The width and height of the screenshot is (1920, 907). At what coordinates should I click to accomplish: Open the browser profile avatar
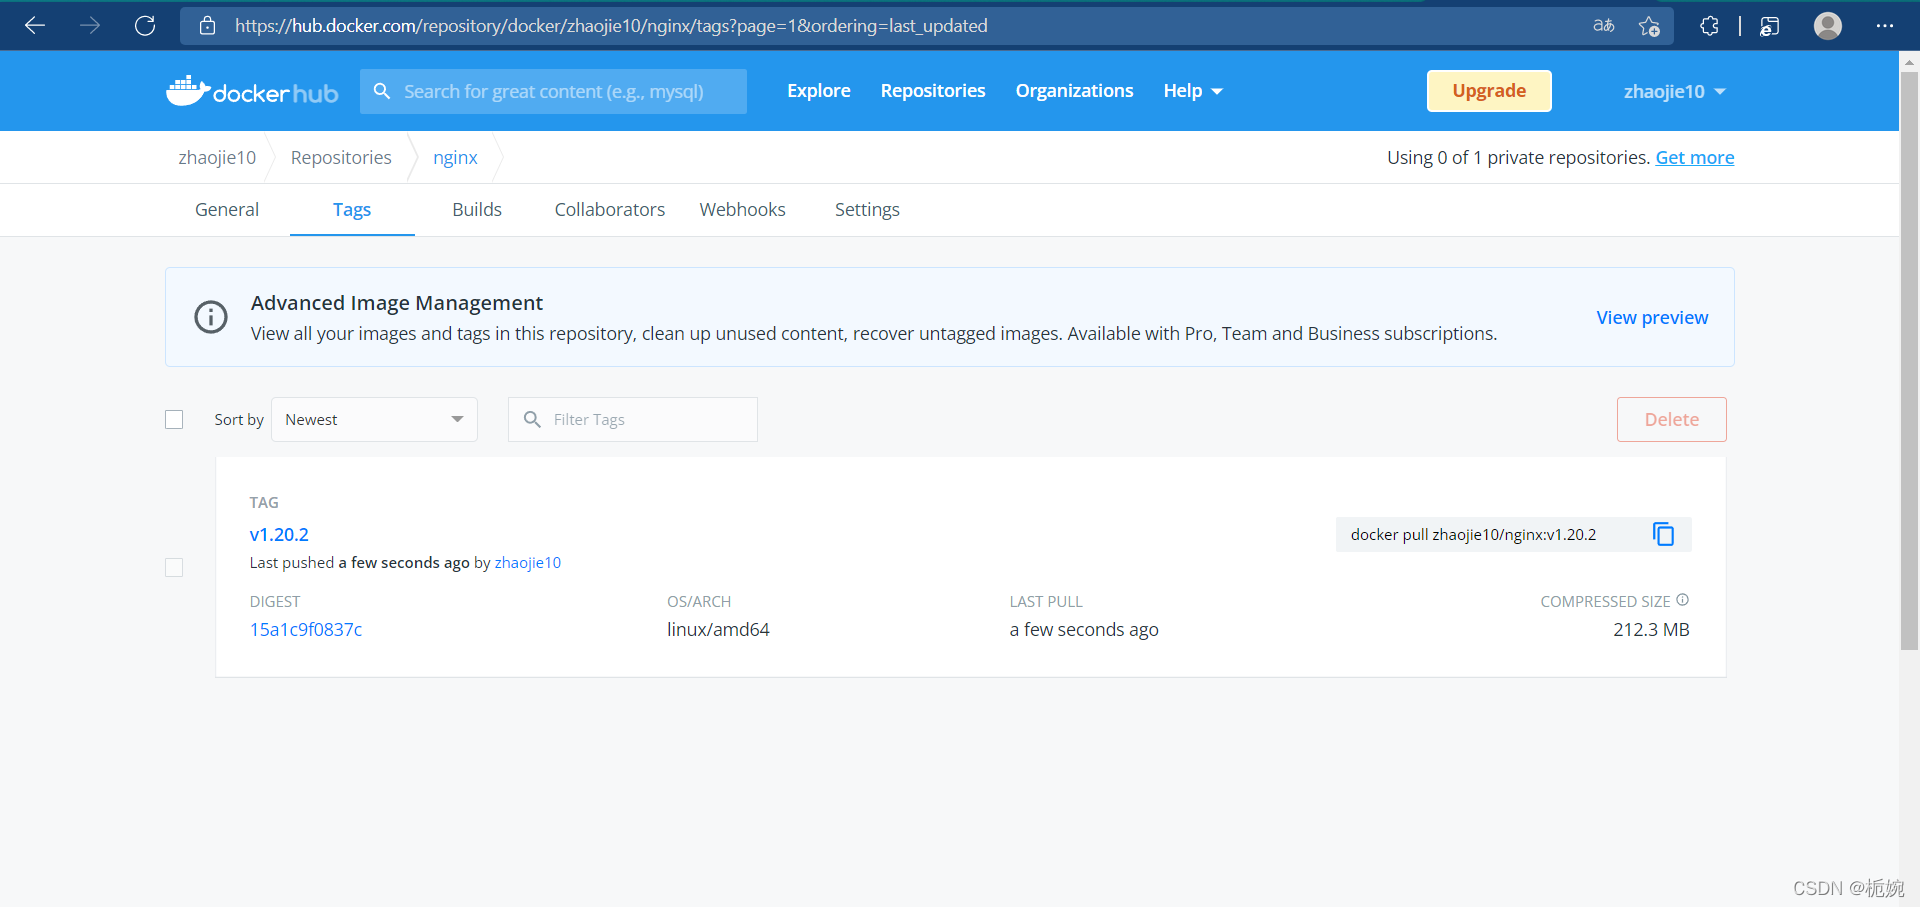click(x=1828, y=26)
